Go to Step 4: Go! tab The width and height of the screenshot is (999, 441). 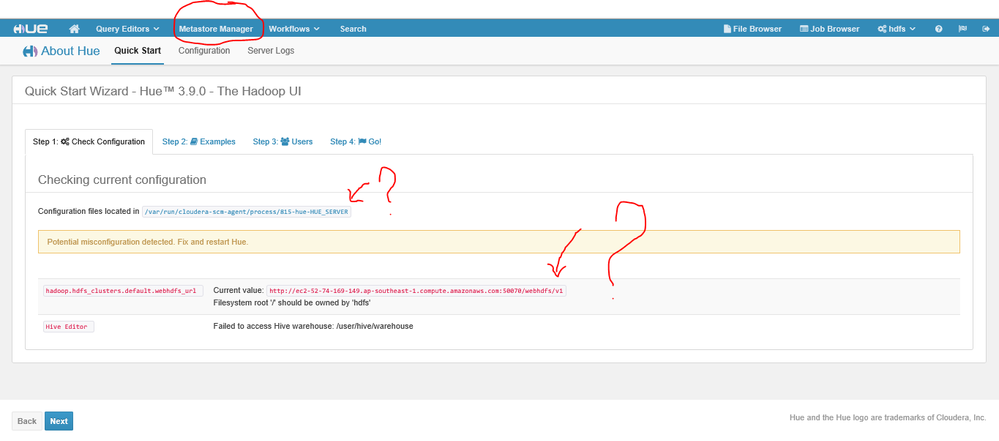356,141
